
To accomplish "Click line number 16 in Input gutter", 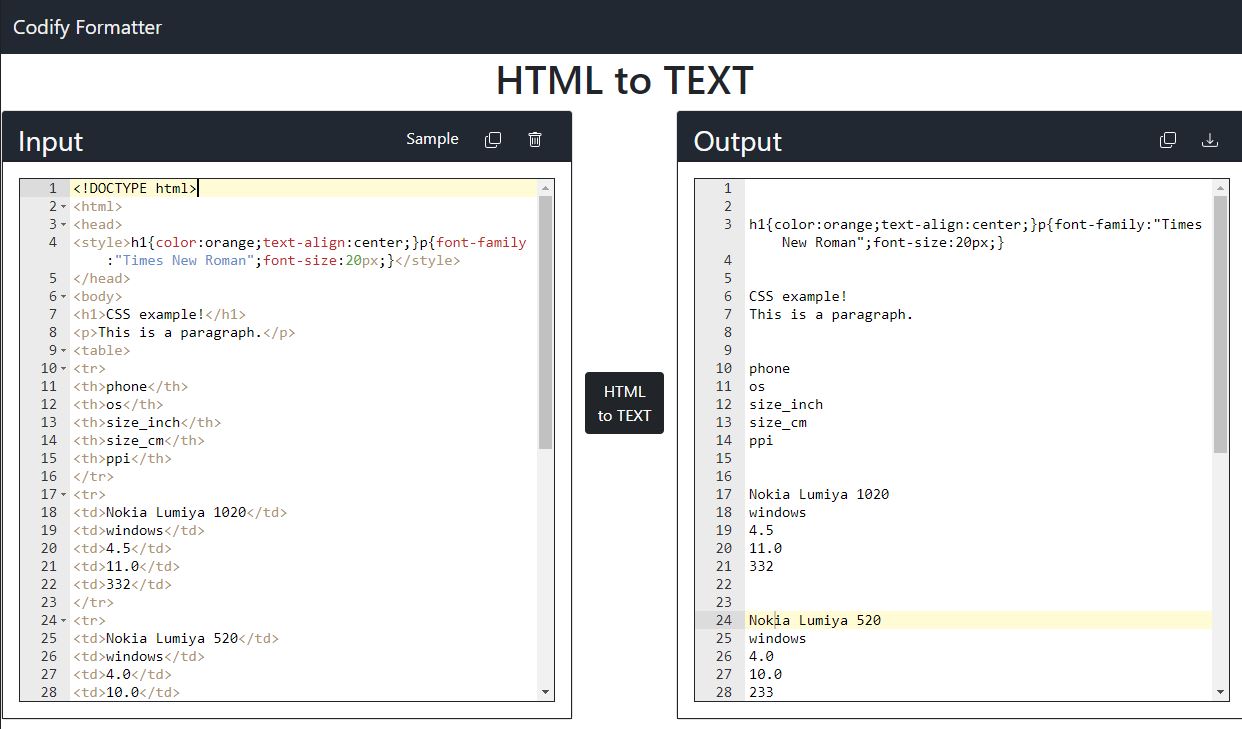I will (x=49, y=476).
